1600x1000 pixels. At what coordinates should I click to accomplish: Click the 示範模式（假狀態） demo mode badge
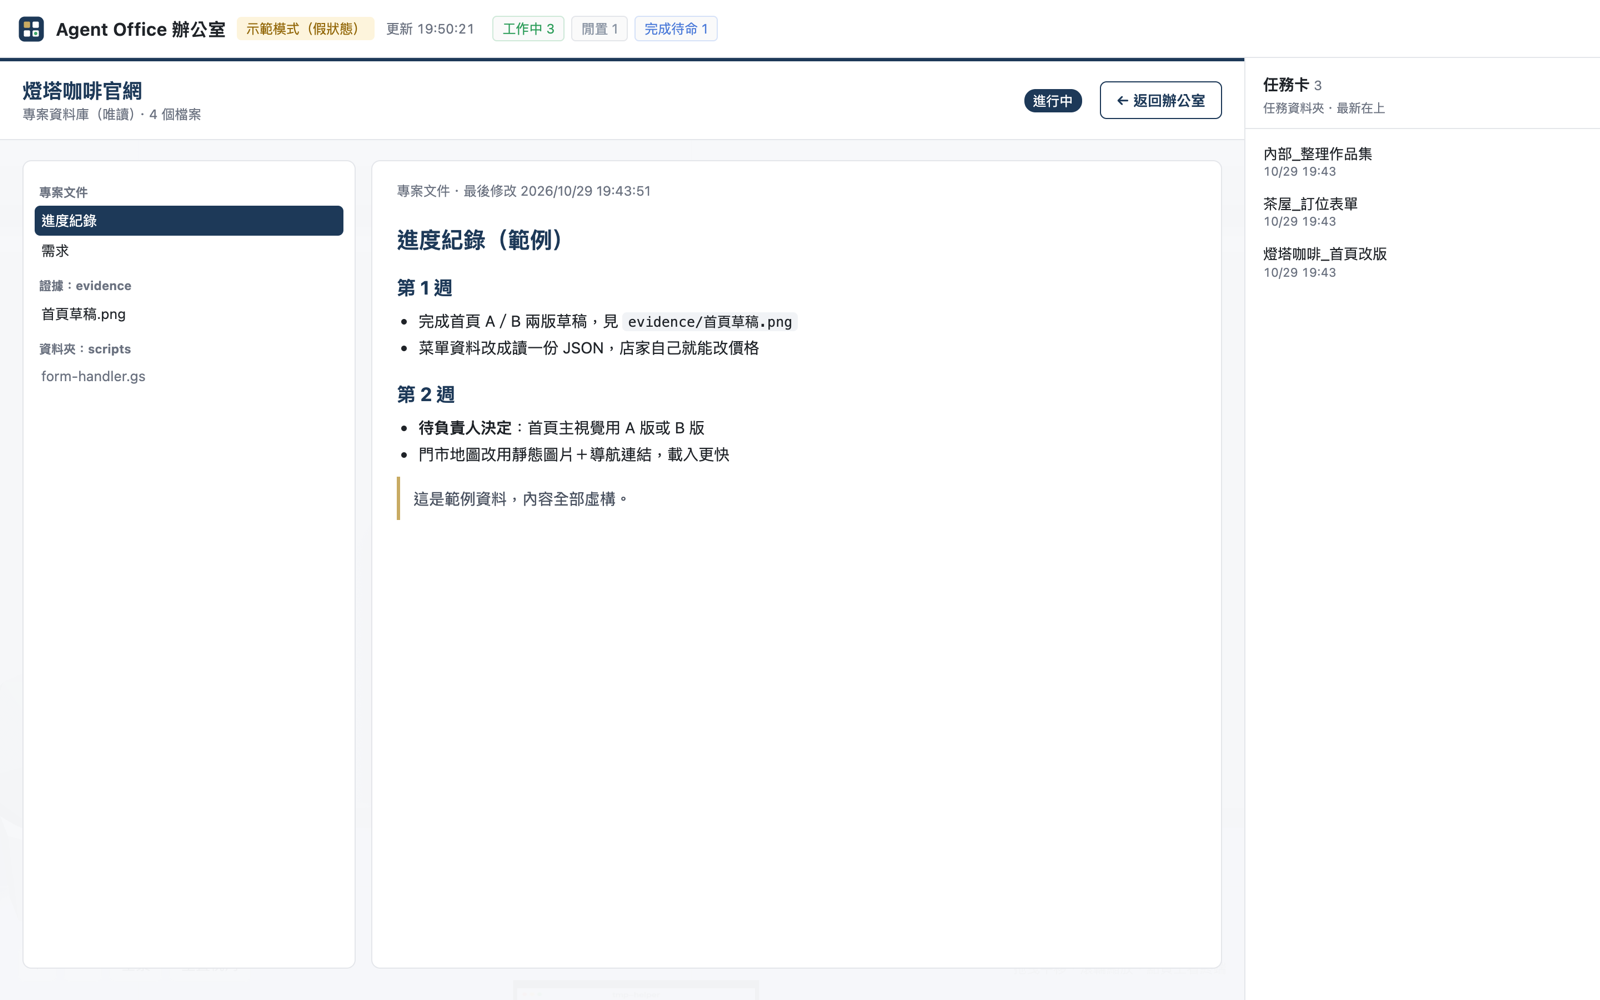coord(305,29)
